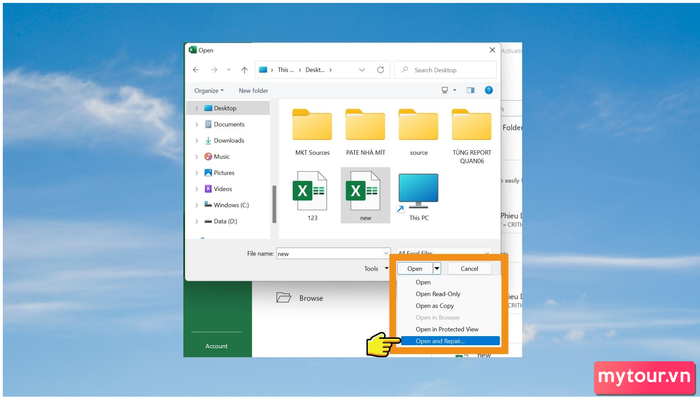
Task: Open Account in Excel sidebar
Action: (217, 346)
